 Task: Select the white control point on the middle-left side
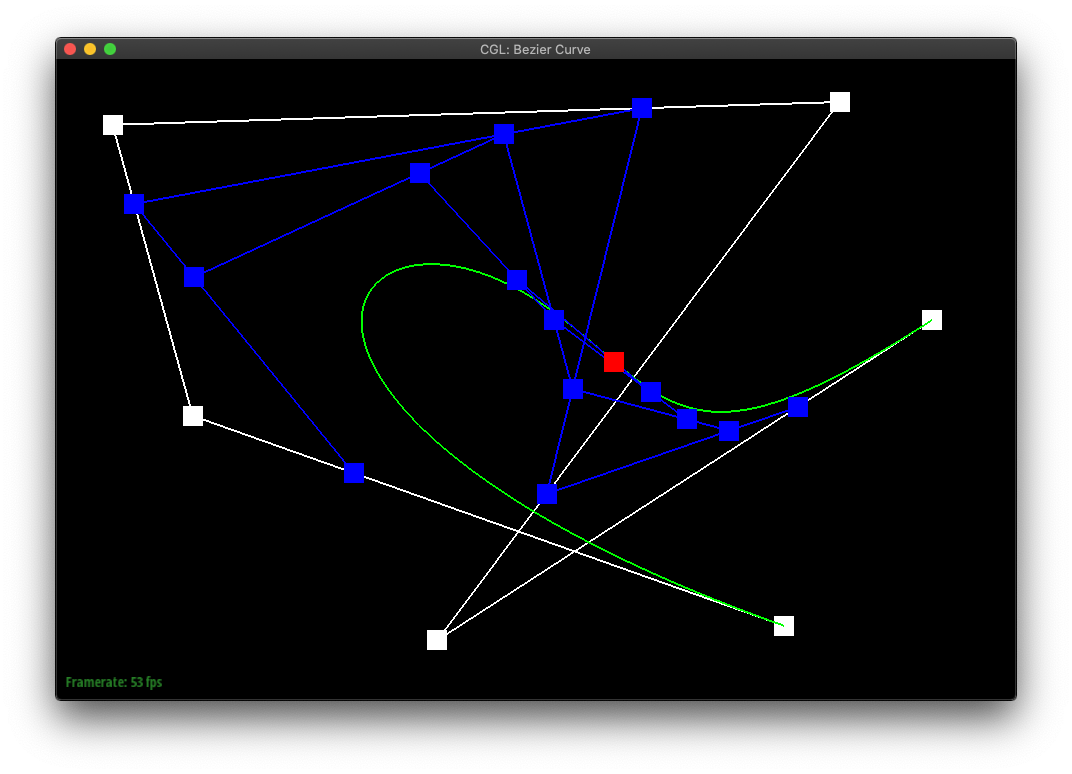[193, 416]
